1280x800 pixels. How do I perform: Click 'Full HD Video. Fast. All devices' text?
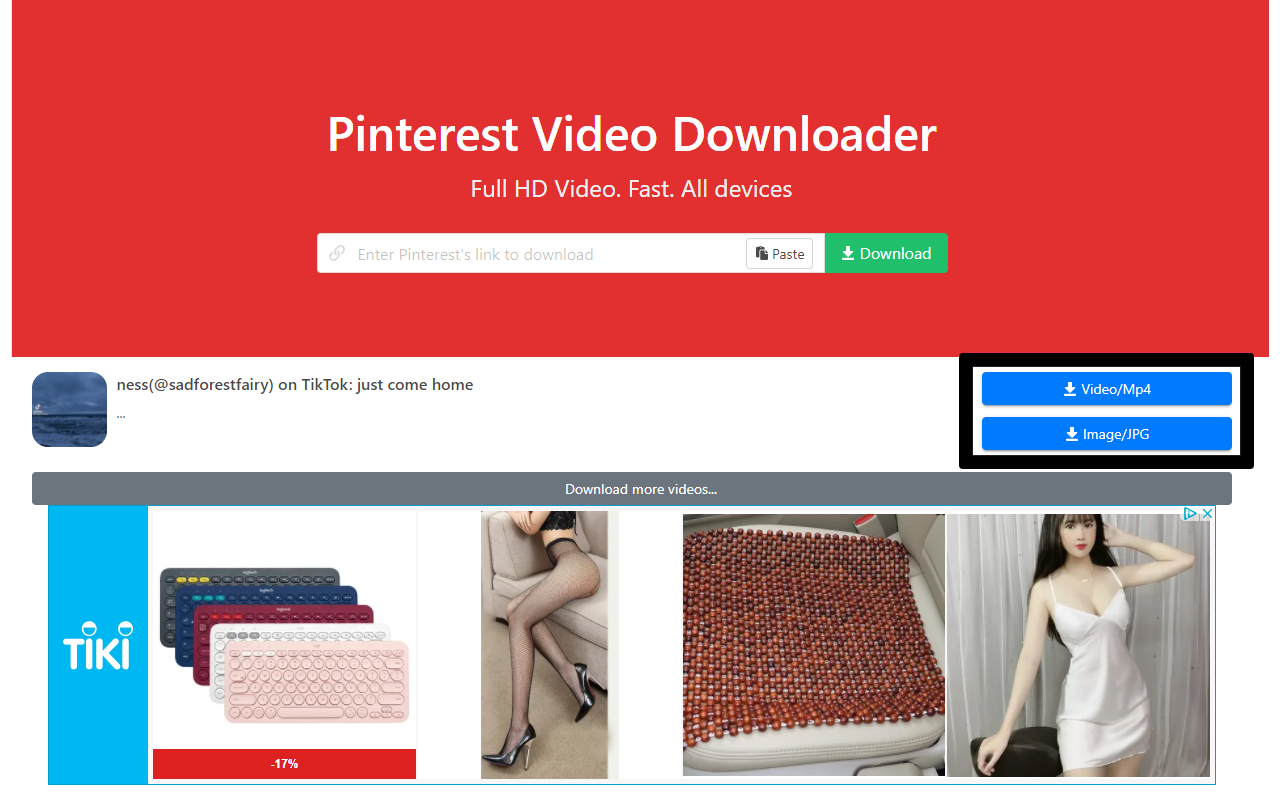coord(632,189)
